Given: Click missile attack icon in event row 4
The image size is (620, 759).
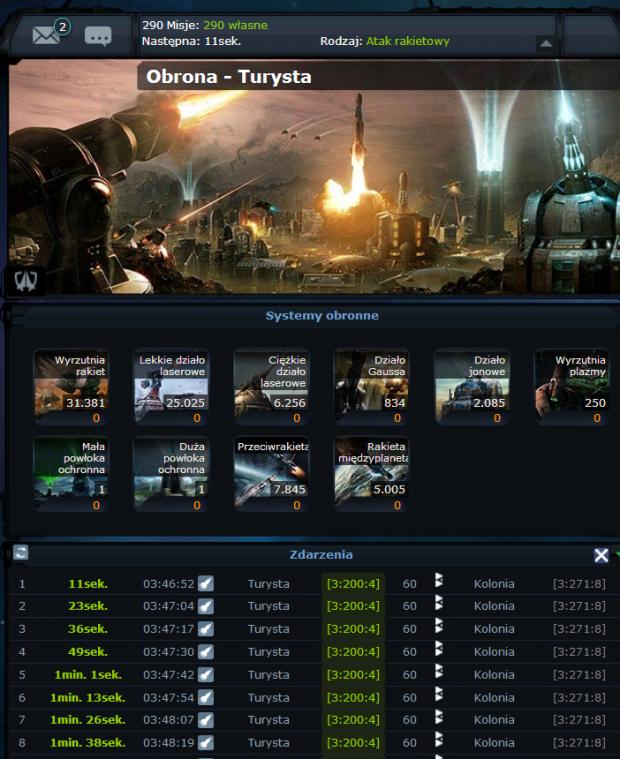Looking at the screenshot, I should click(x=206, y=652).
